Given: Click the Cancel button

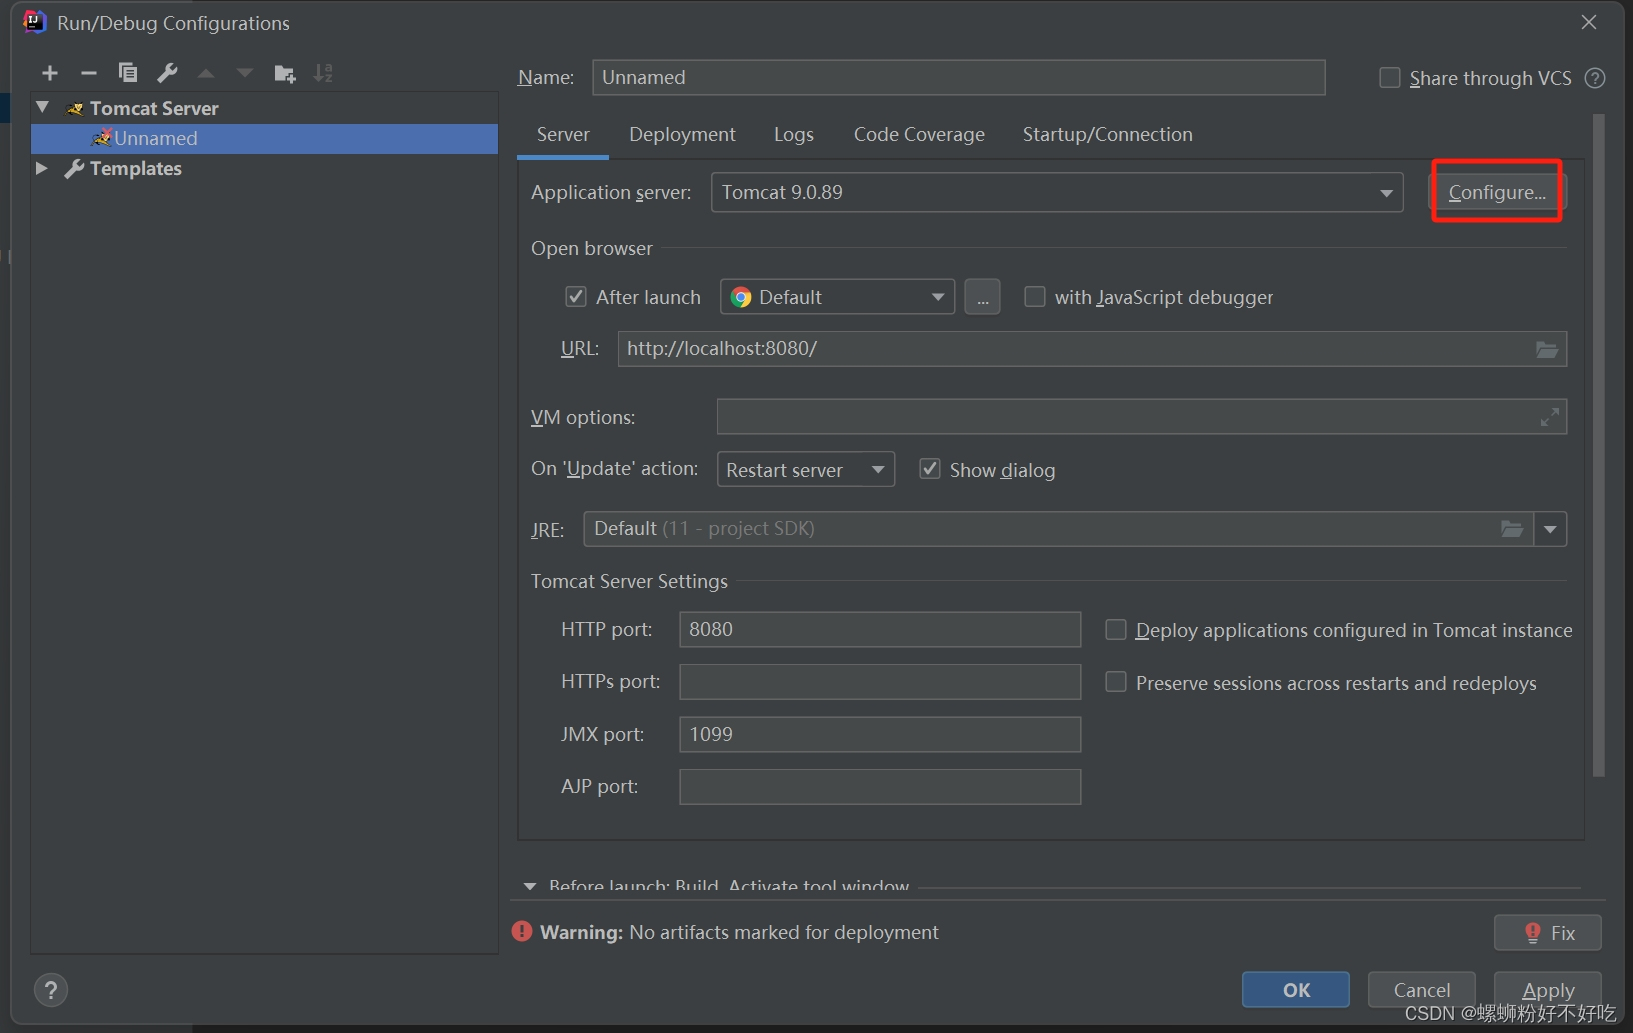Looking at the screenshot, I should (x=1421, y=989).
